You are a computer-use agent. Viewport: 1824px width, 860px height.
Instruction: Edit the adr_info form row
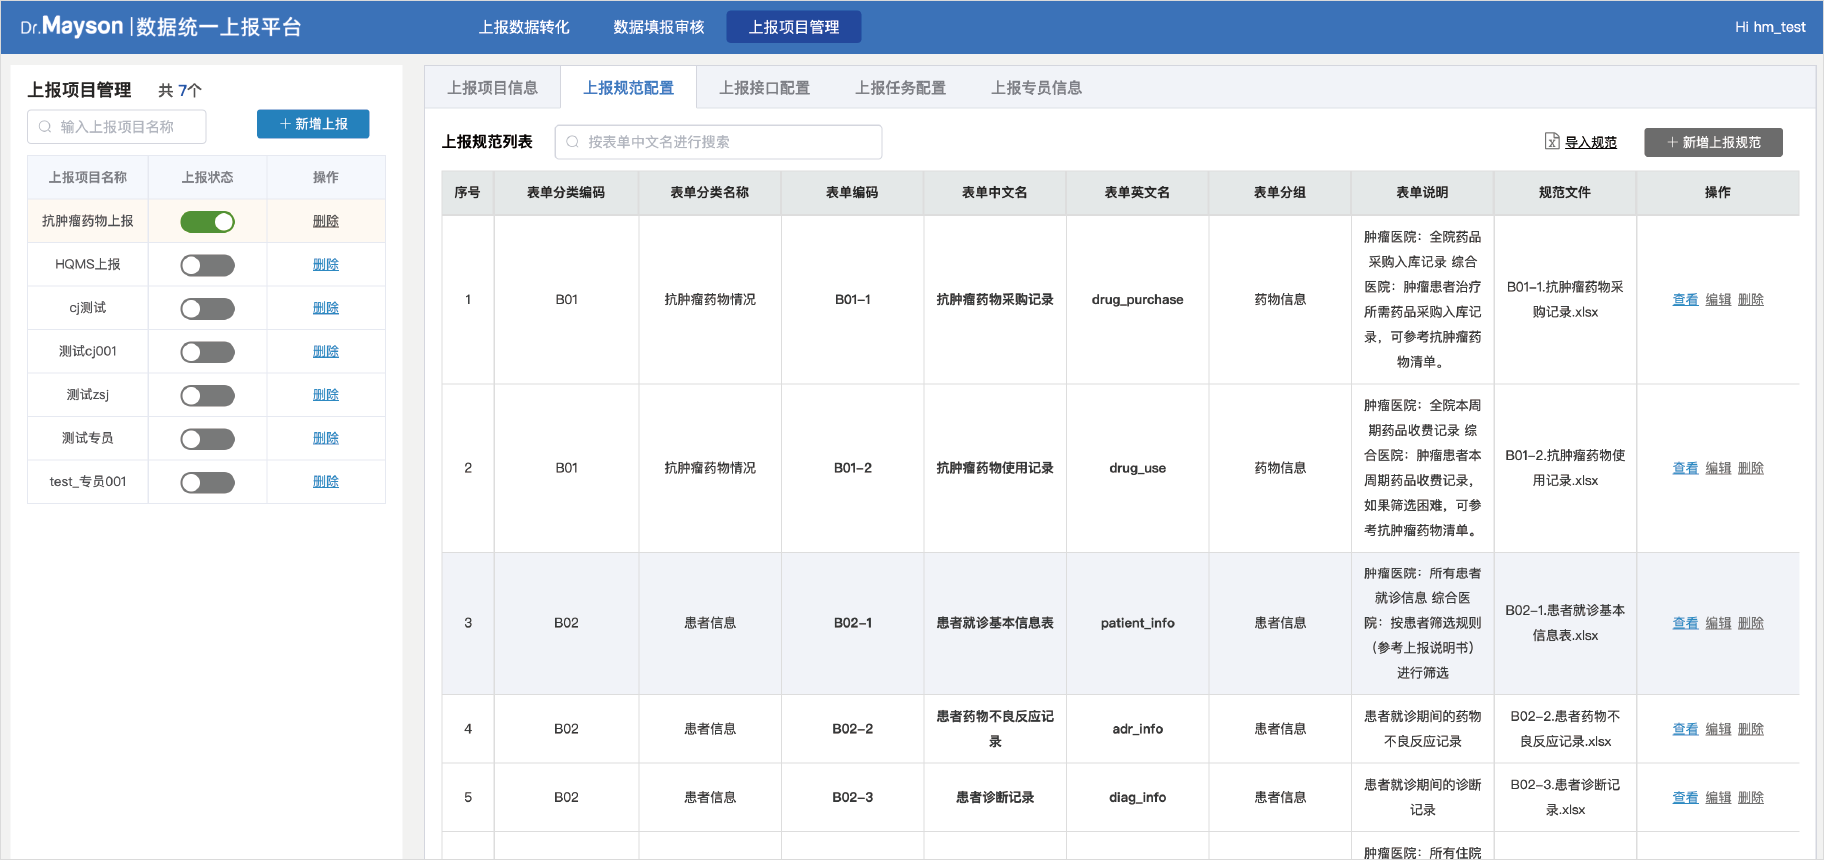(x=1718, y=729)
